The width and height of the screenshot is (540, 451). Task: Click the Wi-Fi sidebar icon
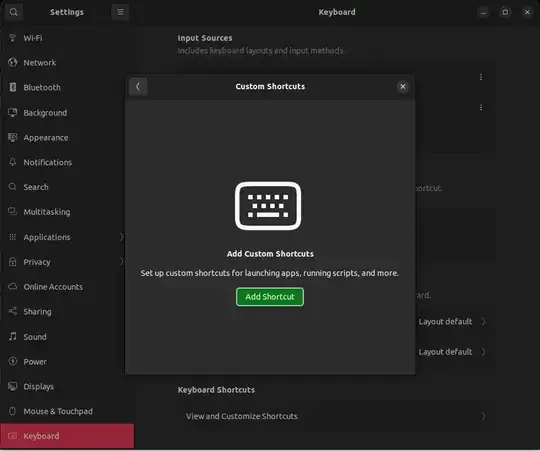click(12, 38)
